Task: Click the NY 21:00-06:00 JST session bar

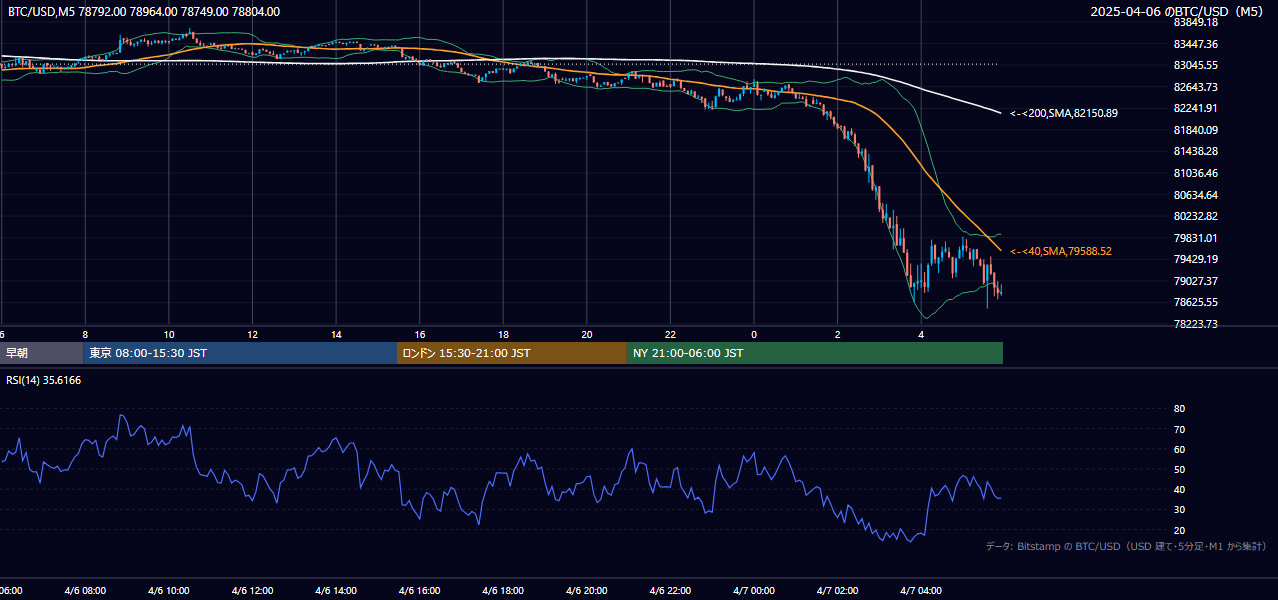Action: pyautogui.click(x=815, y=353)
